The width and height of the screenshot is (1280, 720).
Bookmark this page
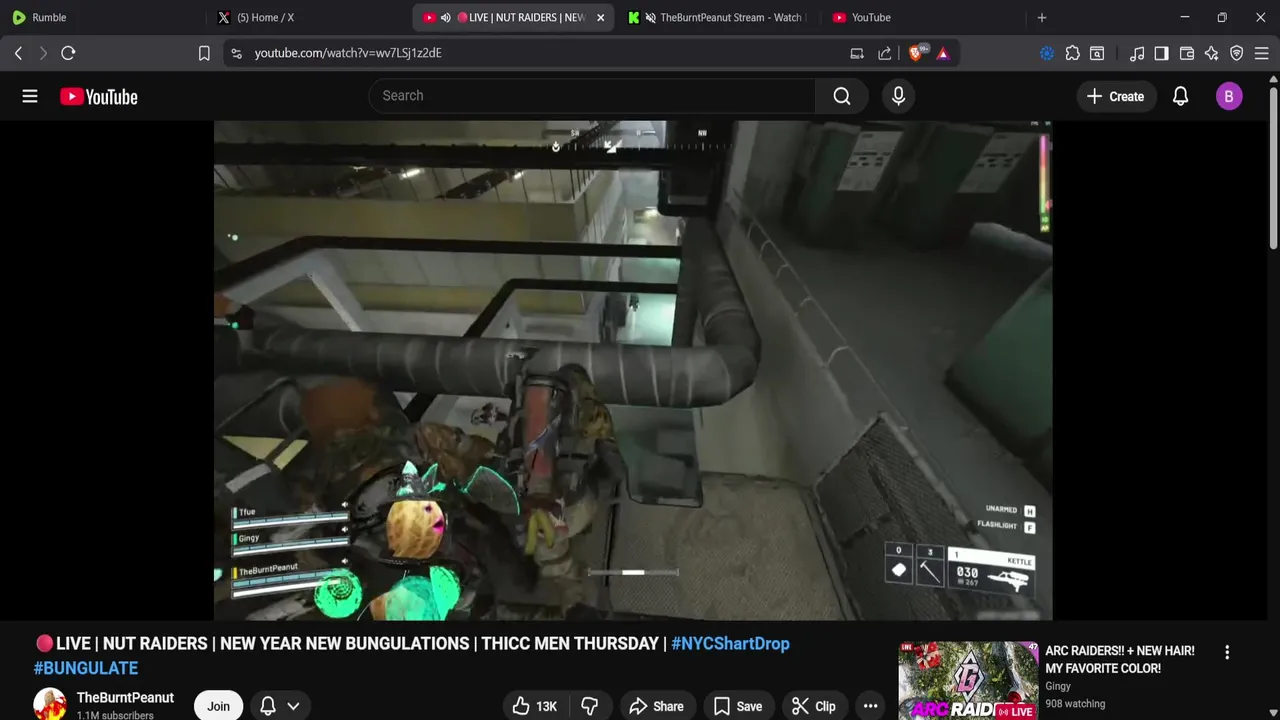pos(204,53)
